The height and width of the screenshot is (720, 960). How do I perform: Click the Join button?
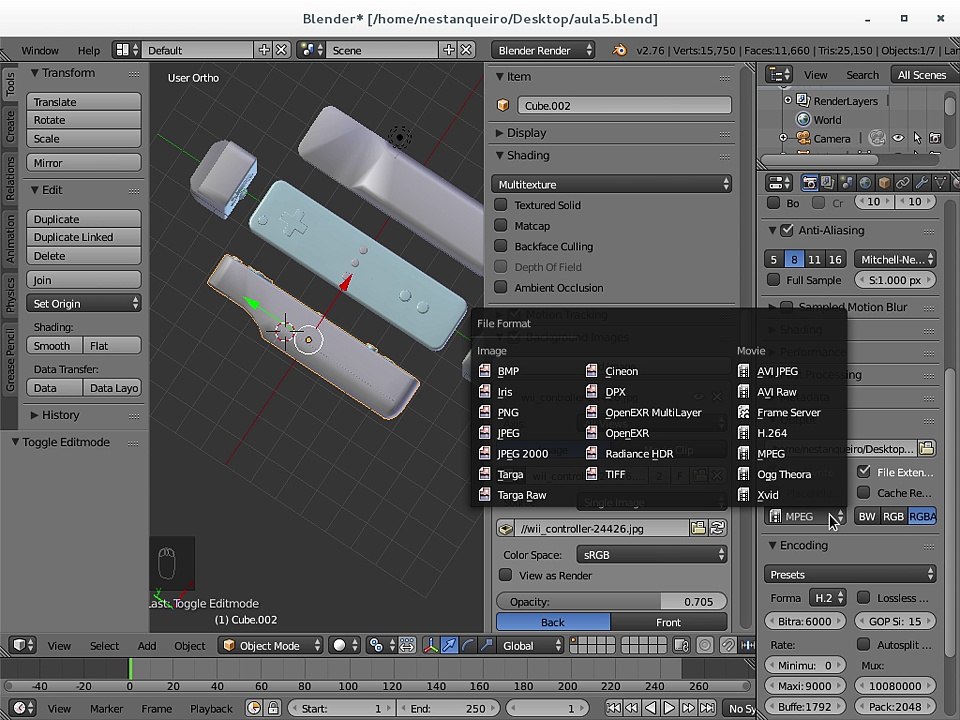pos(84,279)
